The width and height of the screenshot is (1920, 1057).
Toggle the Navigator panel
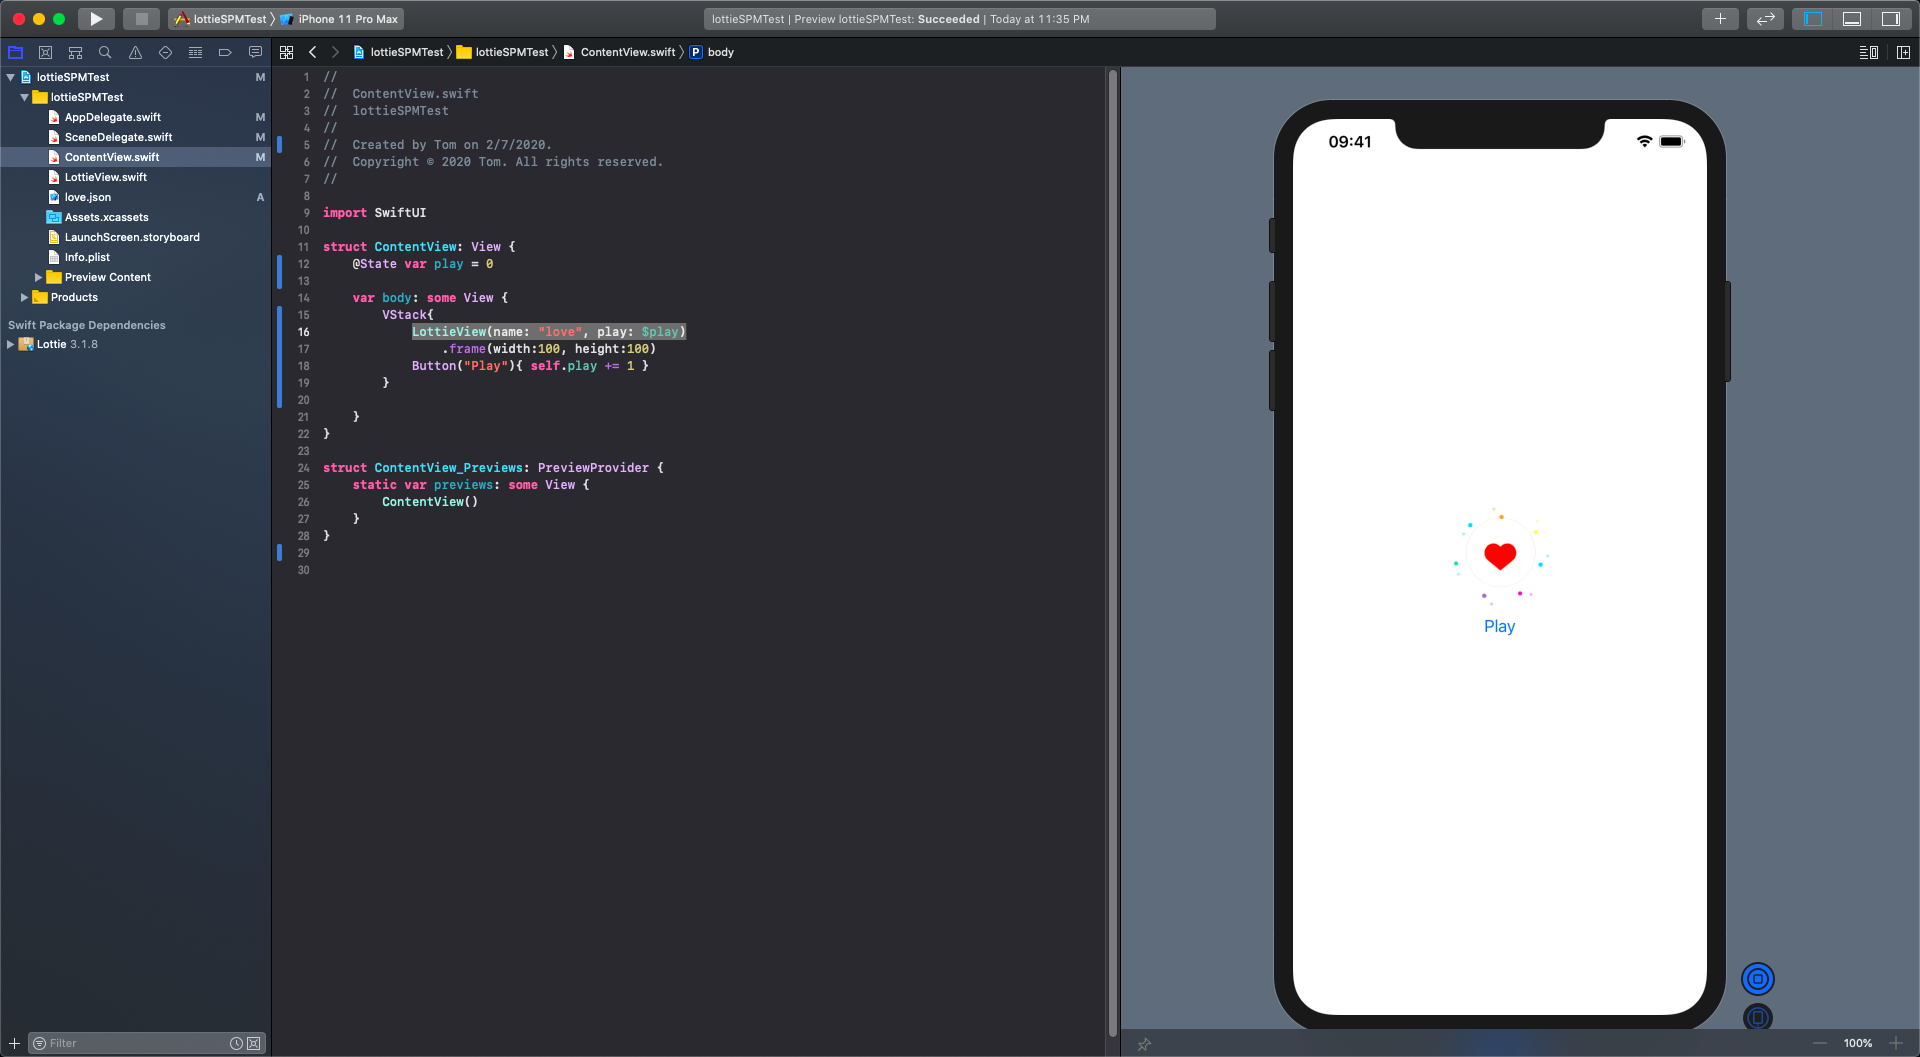point(1813,19)
